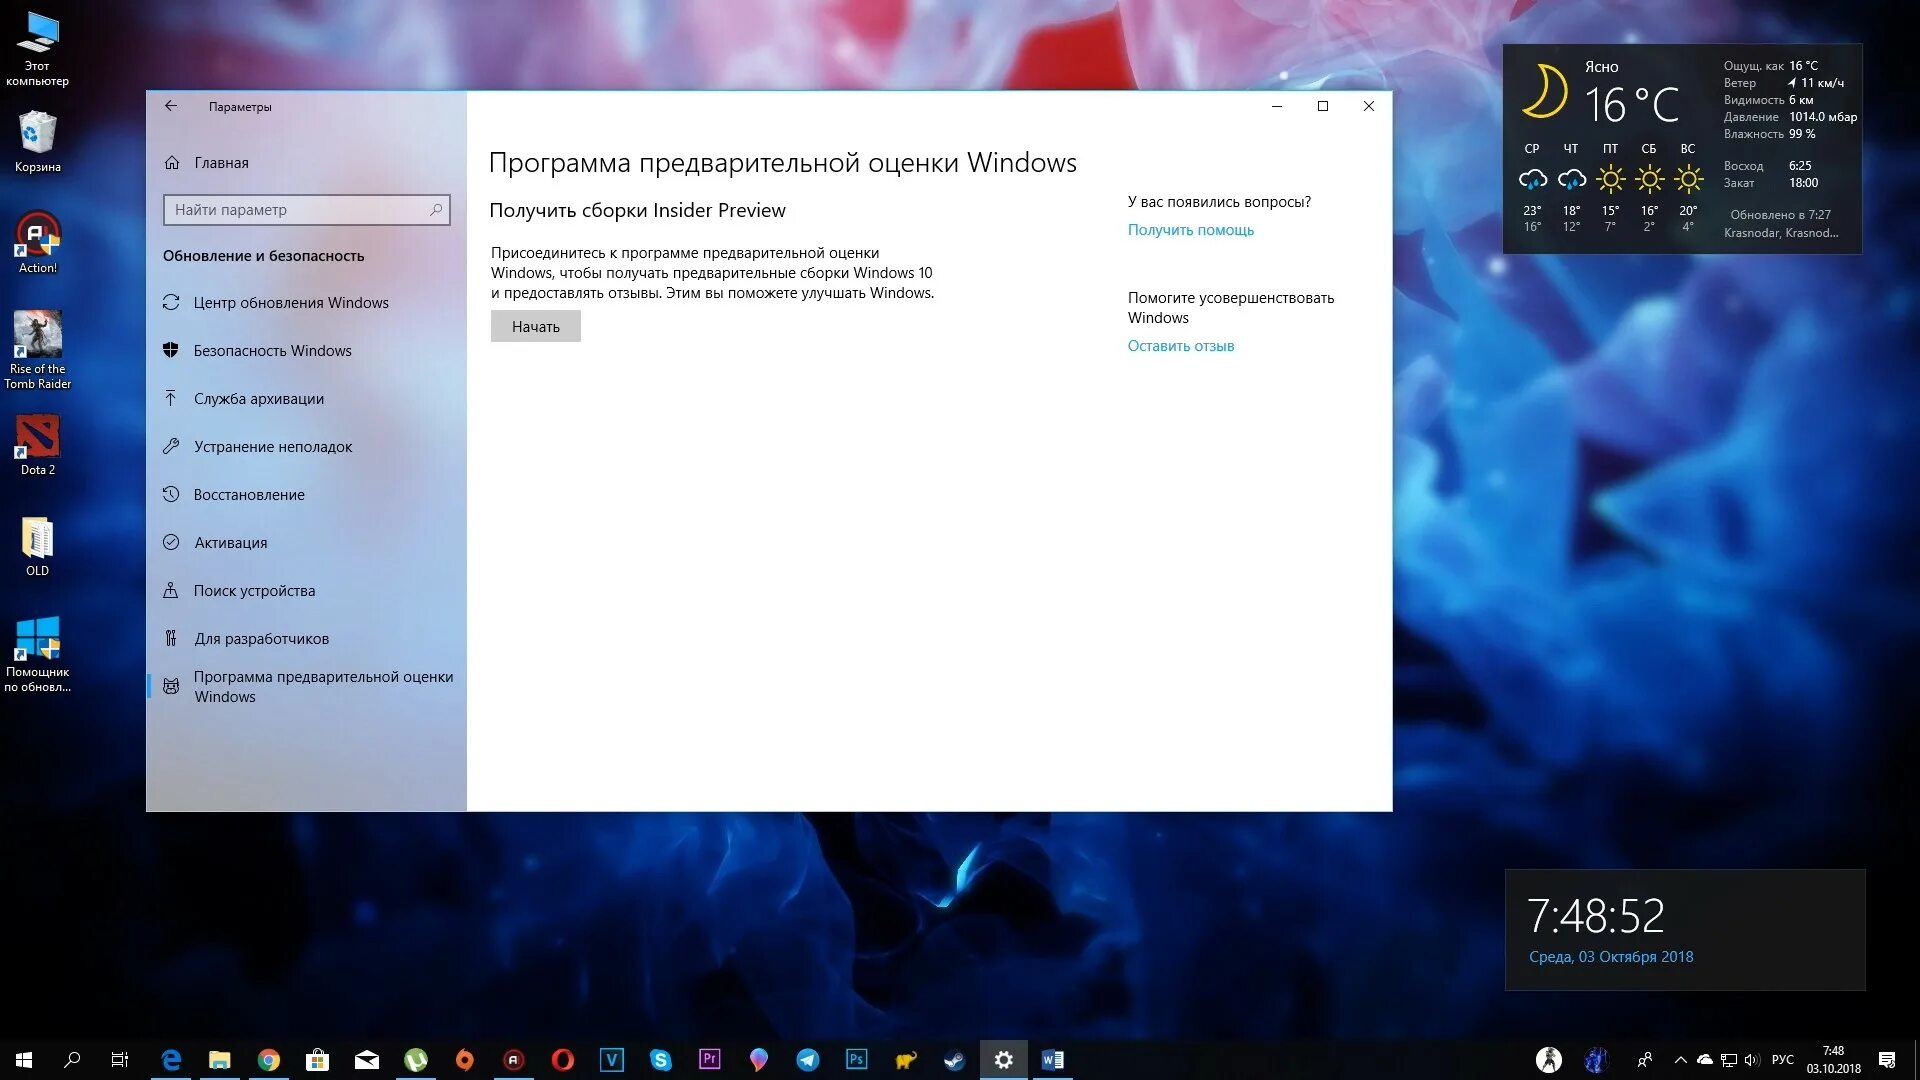Open the Активация page
Image resolution: width=1920 pixels, height=1080 pixels.
(230, 543)
